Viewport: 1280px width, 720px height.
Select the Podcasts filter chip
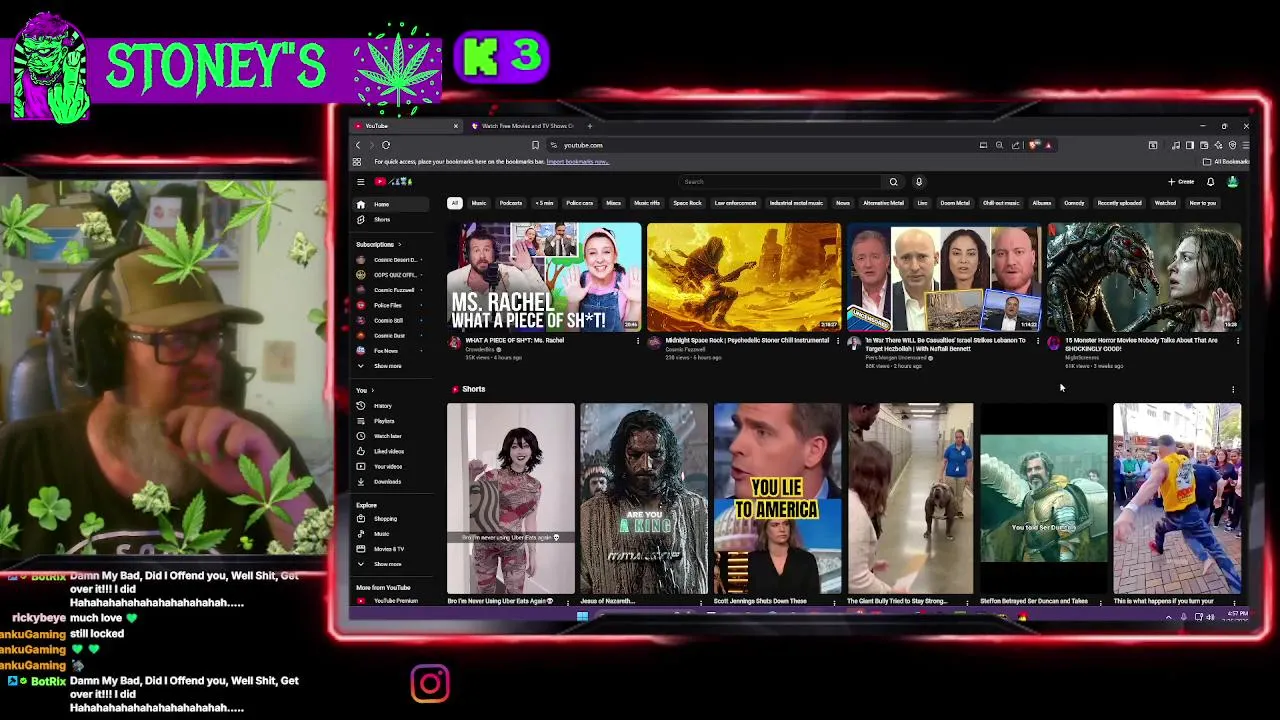pos(511,203)
